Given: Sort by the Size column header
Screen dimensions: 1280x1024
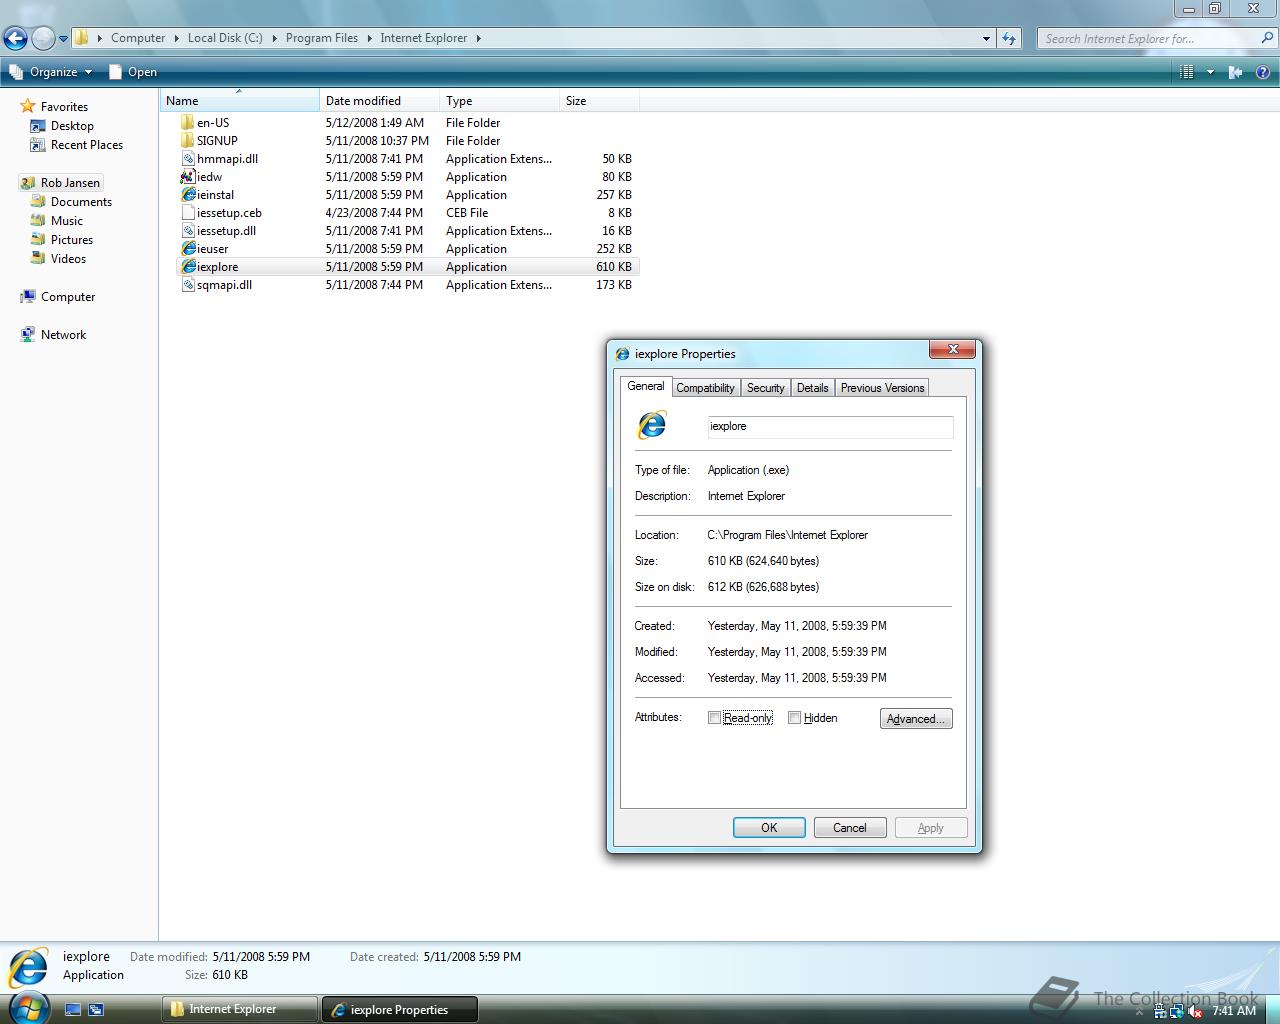Looking at the screenshot, I should tap(599, 101).
